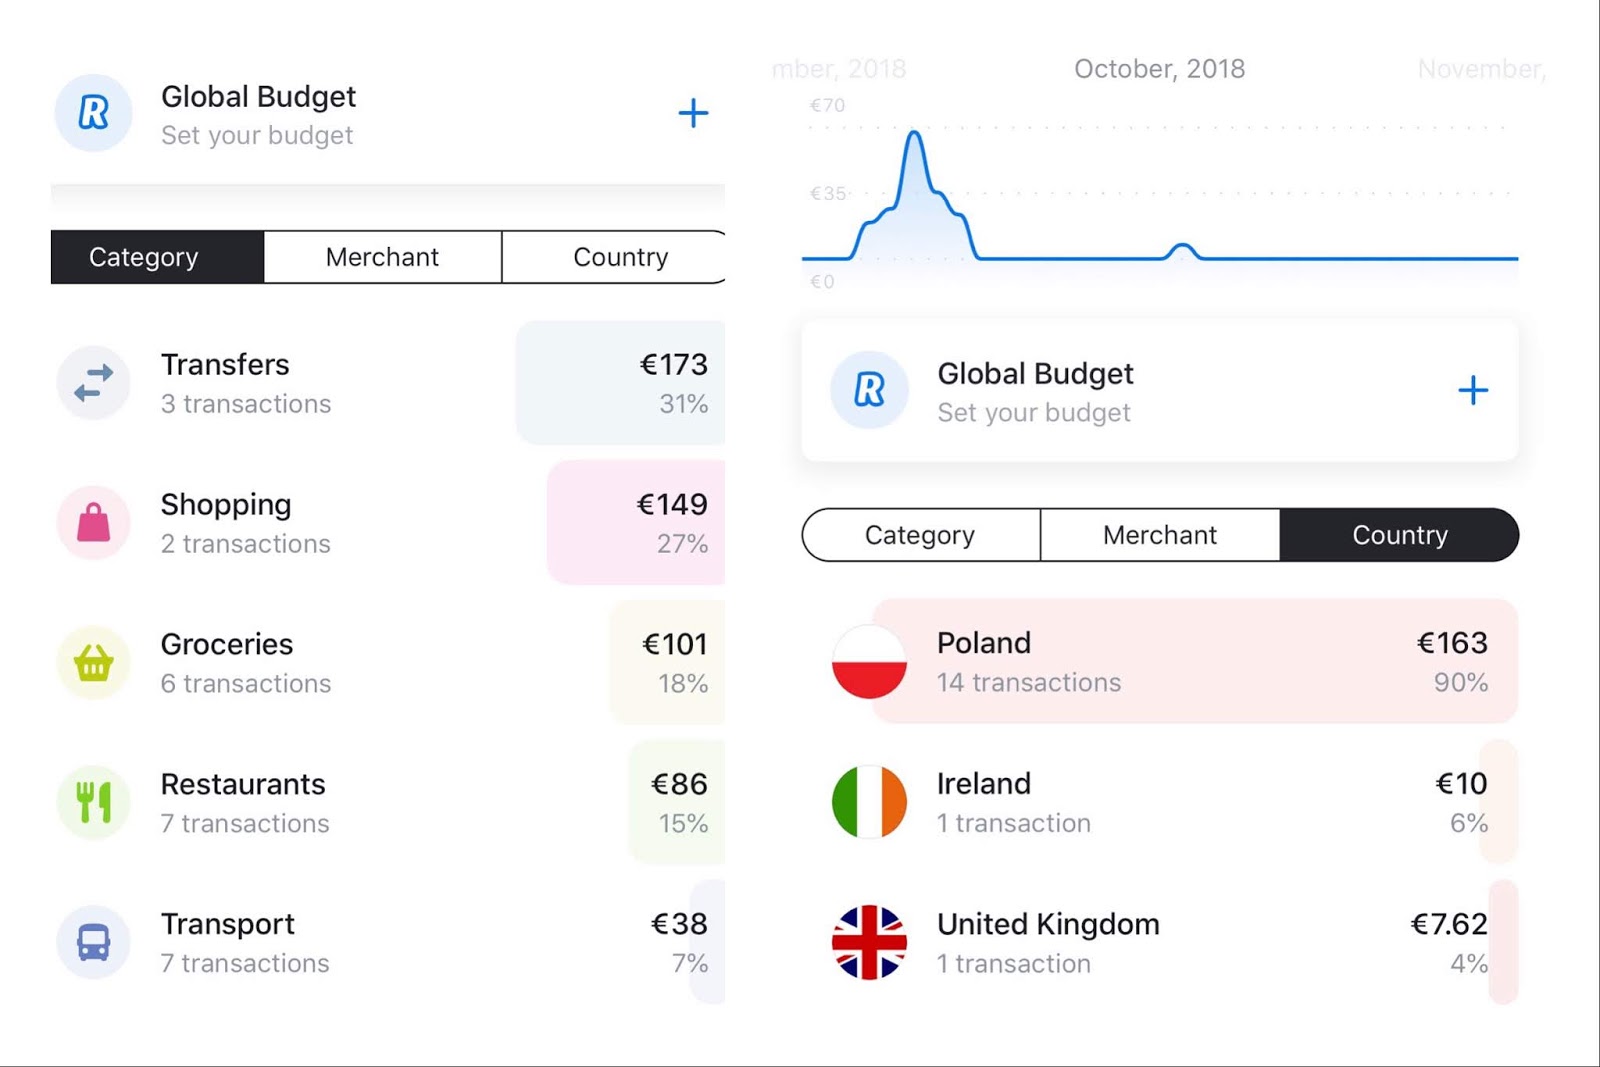Open the €173 Transfers amount bar
Viewport: 1600px width, 1067px height.
[620, 383]
